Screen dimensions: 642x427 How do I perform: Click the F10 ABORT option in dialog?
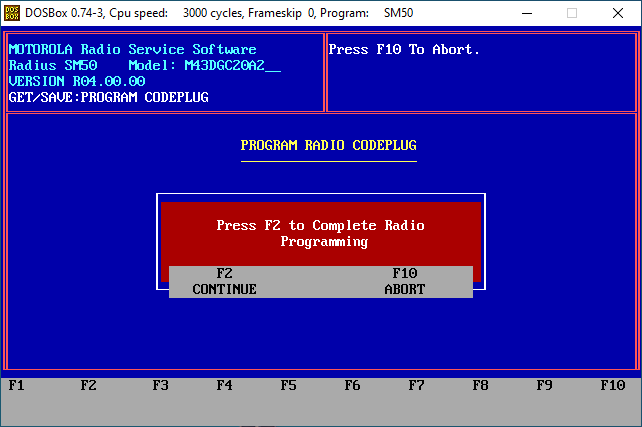(405, 281)
